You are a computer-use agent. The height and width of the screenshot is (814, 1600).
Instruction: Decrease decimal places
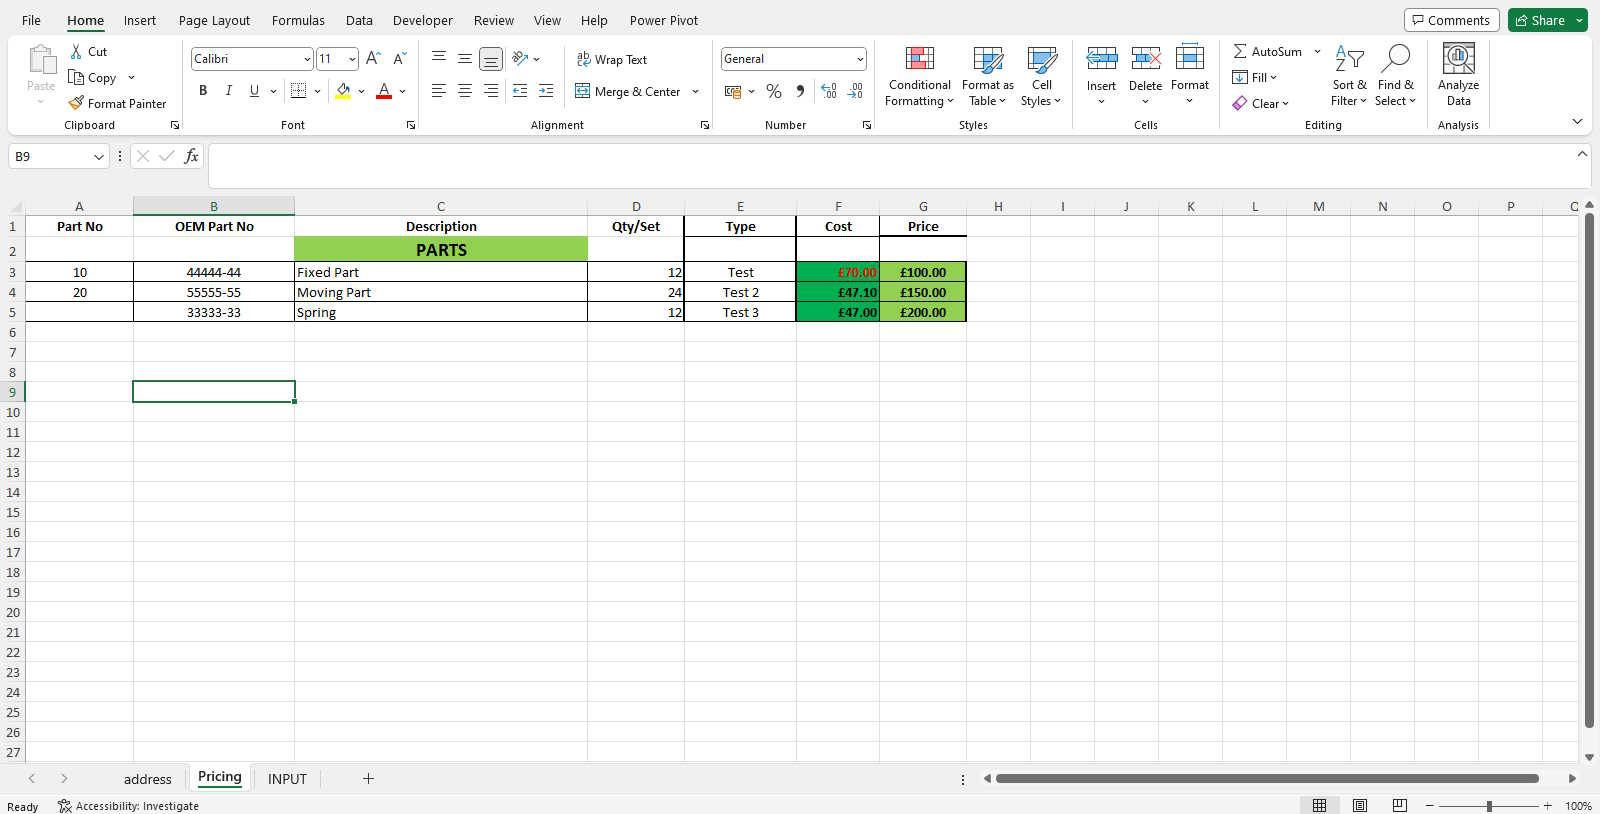click(x=855, y=91)
